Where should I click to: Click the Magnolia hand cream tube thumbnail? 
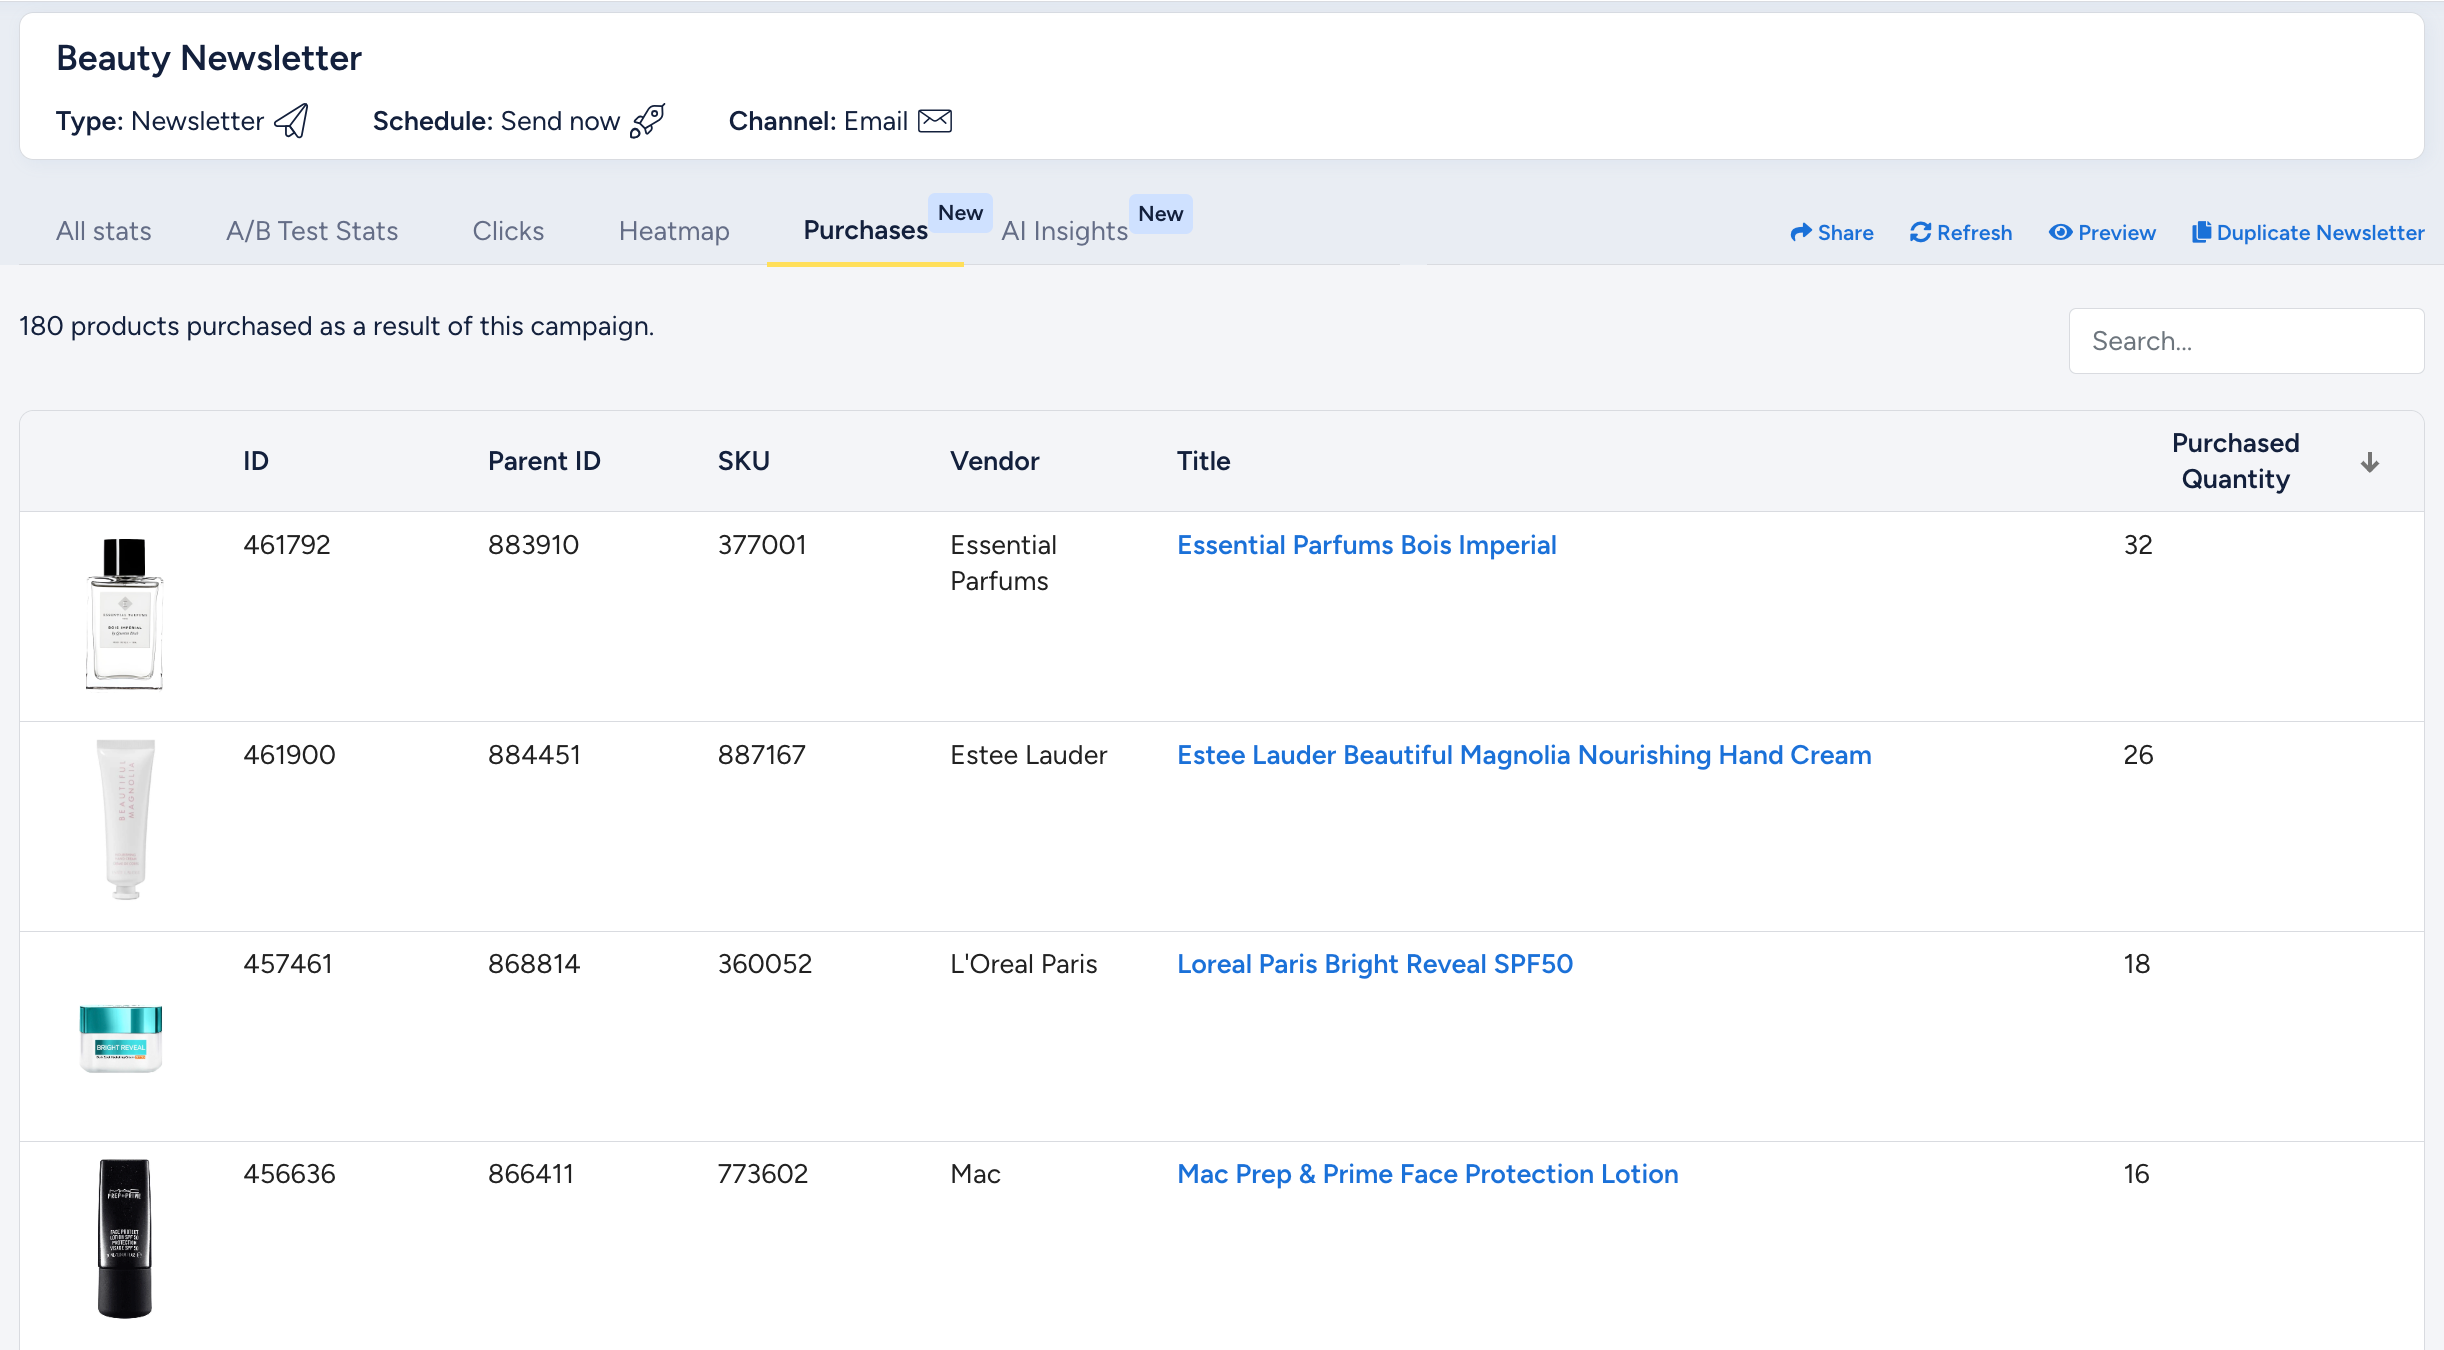point(126,819)
